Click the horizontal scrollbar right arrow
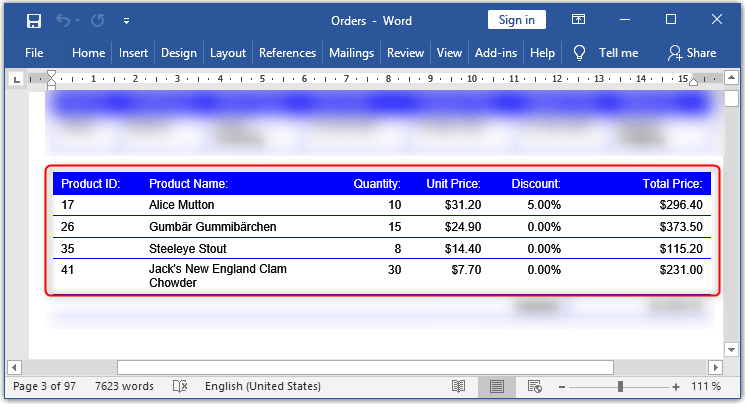The width and height of the screenshot is (747, 408). 715,367
